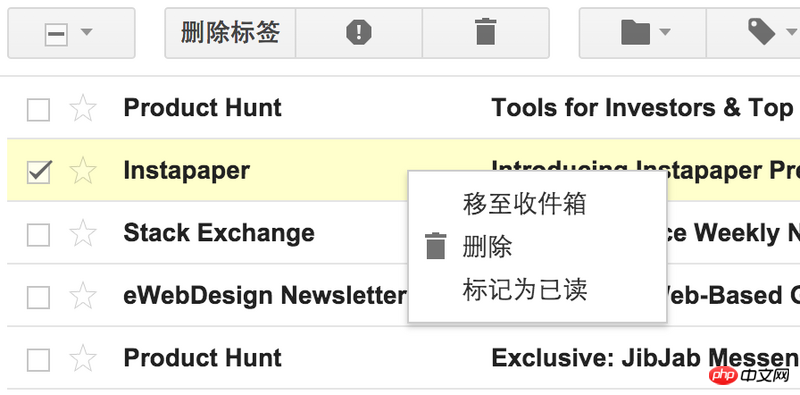Tick checkbox for Product Hunt Tools for Investors email
The height and width of the screenshot is (395, 800).
(x=38, y=110)
